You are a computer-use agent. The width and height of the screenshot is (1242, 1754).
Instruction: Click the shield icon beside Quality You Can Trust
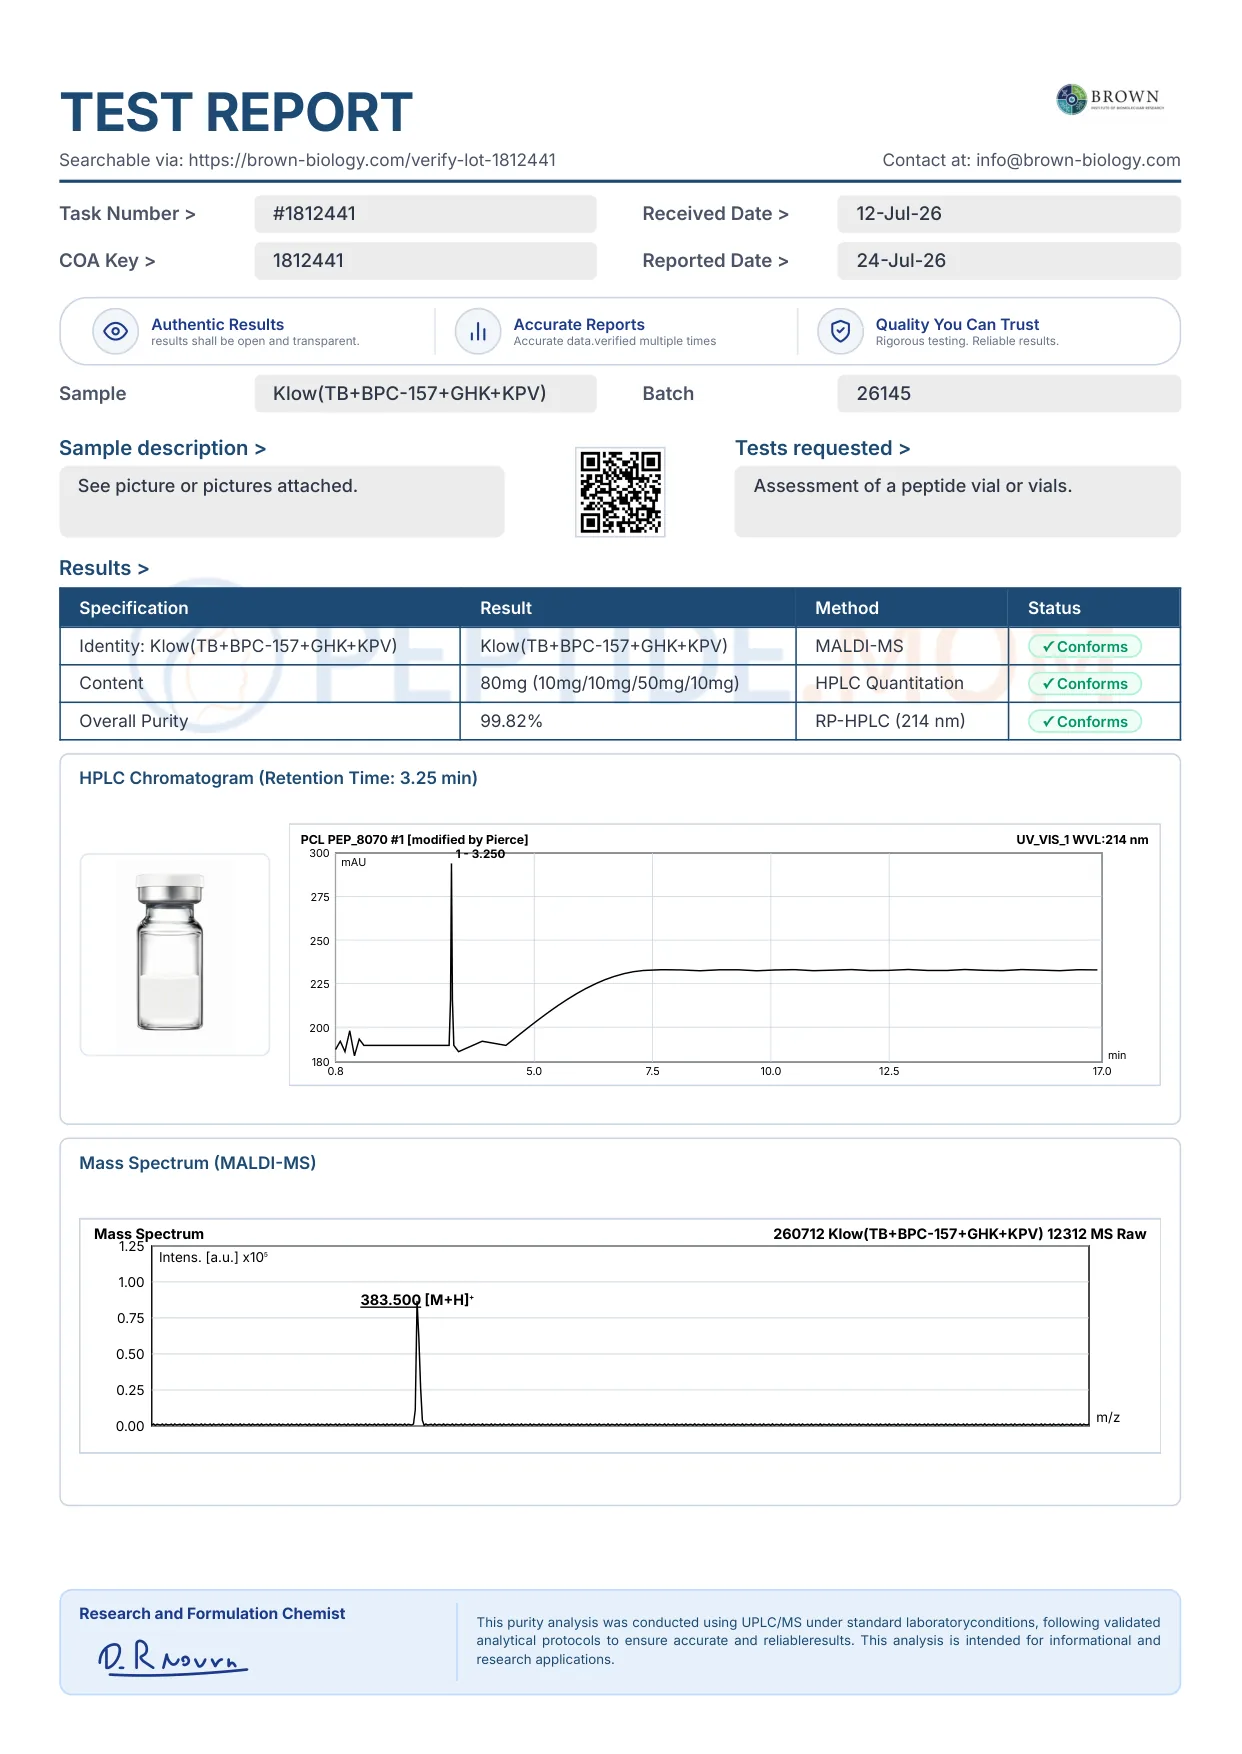coord(840,331)
